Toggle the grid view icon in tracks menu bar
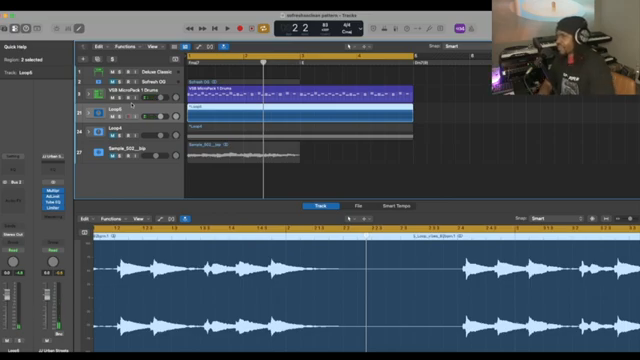The image size is (640, 360). pyautogui.click(x=185, y=47)
